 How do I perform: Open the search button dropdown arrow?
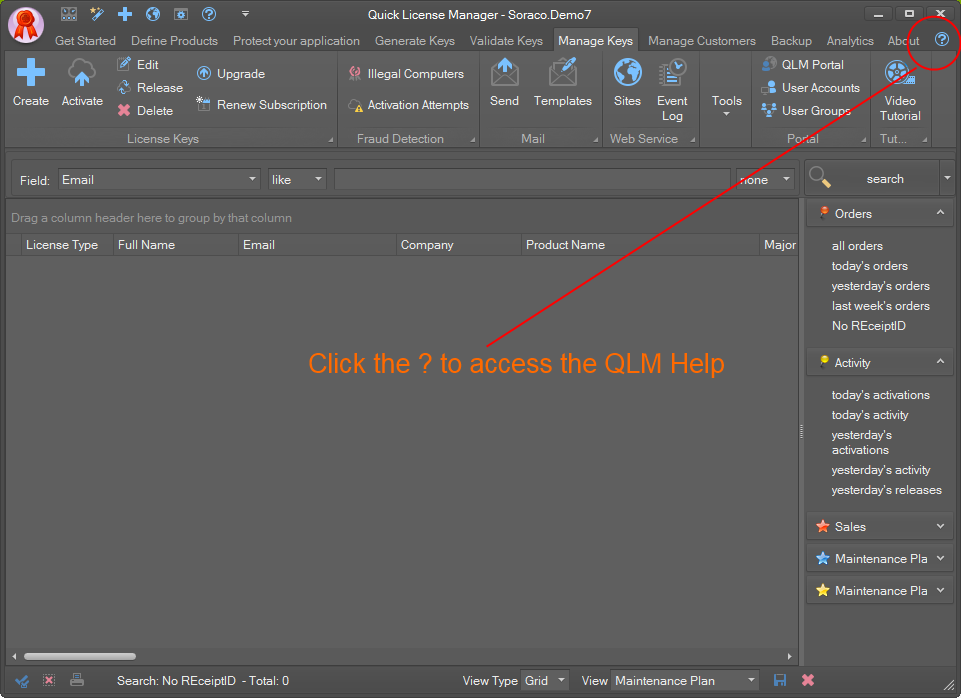coord(947,178)
